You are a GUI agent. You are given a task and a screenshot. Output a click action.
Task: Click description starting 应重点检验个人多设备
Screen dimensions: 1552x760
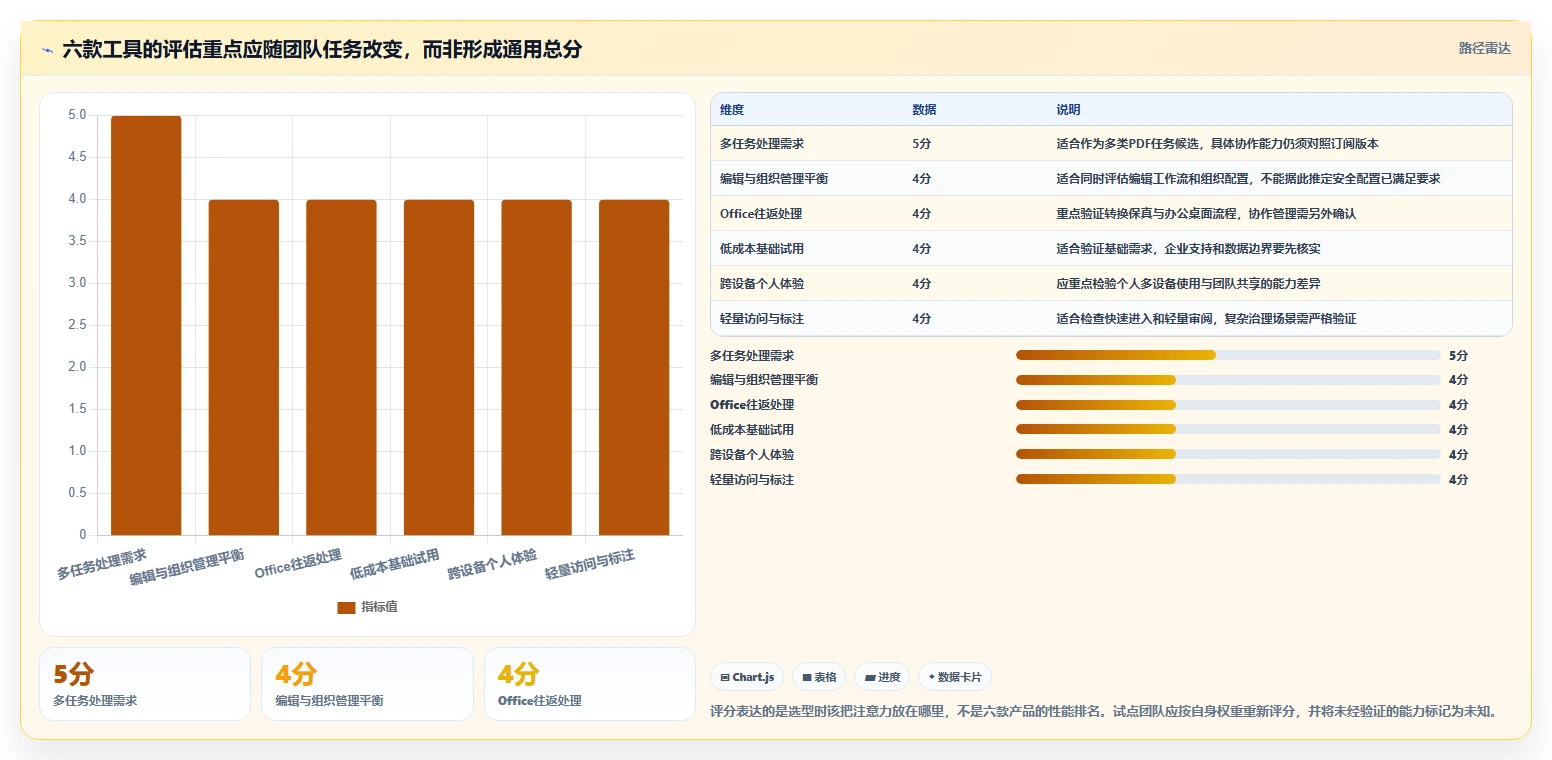point(1188,284)
